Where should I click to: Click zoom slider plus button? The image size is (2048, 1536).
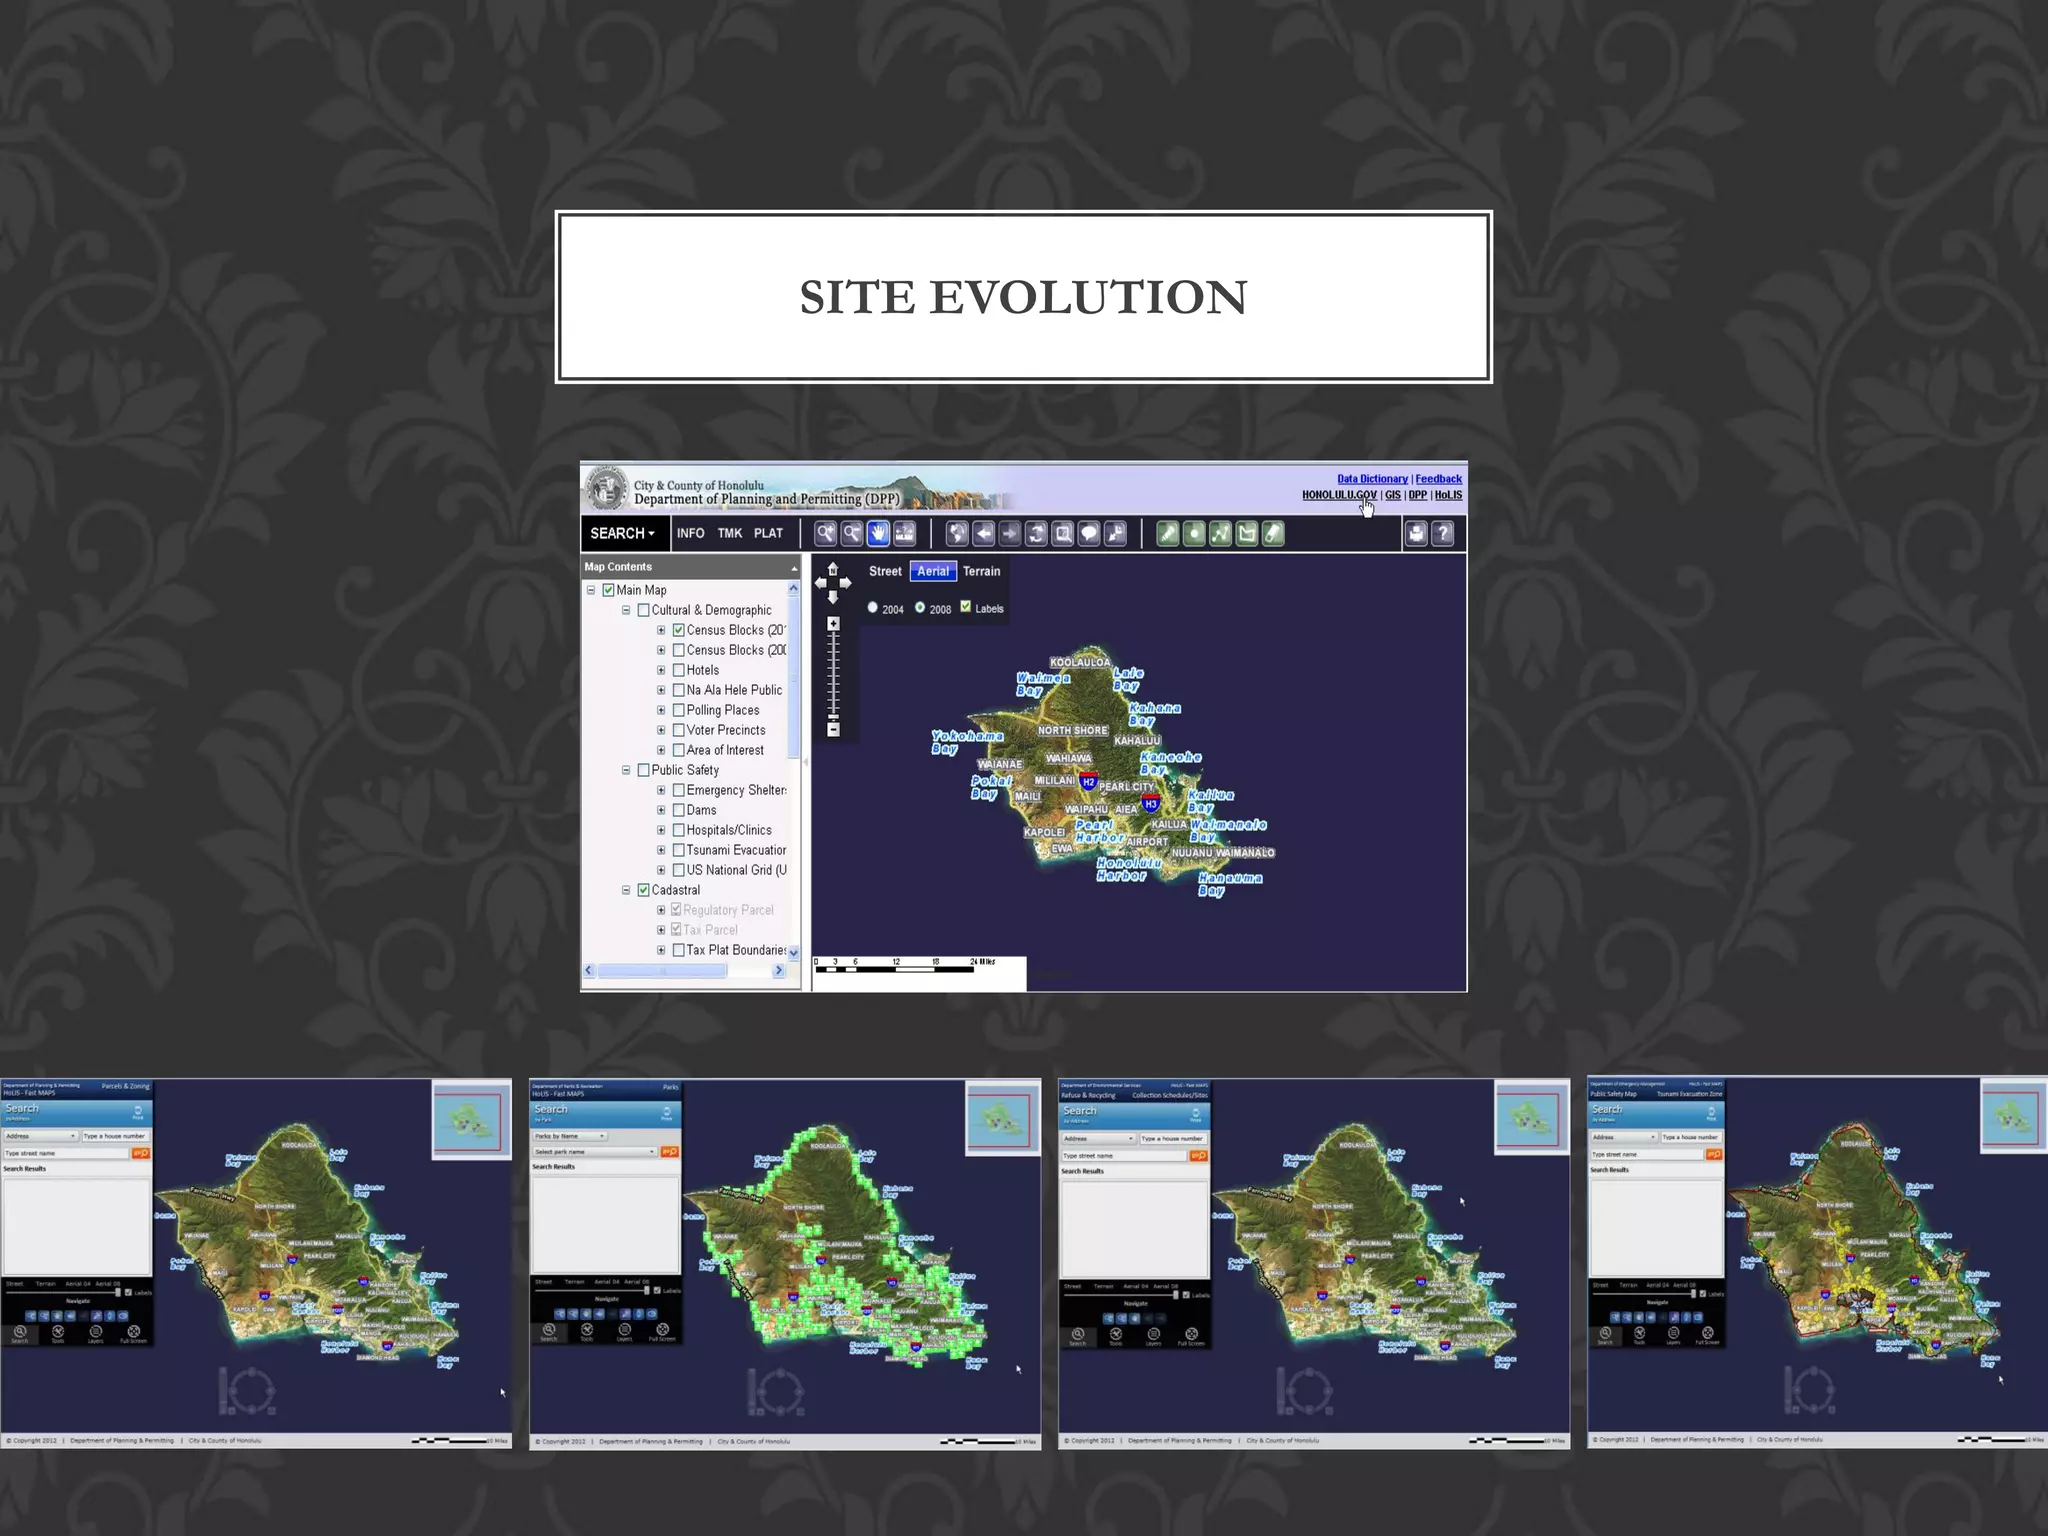click(x=833, y=624)
